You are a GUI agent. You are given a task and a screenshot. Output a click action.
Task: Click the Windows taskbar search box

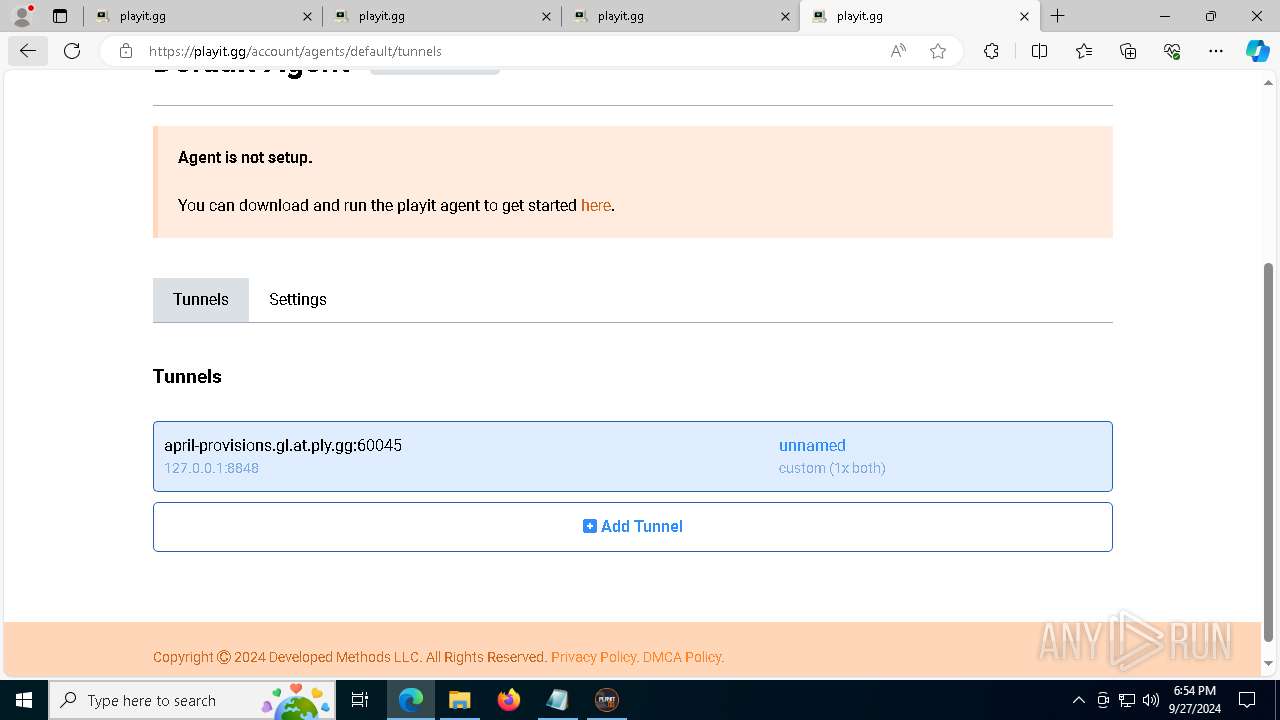pyautogui.click(x=192, y=700)
